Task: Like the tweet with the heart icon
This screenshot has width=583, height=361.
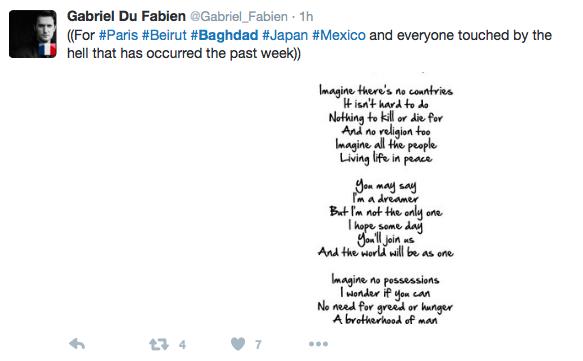Action: pos(238,344)
